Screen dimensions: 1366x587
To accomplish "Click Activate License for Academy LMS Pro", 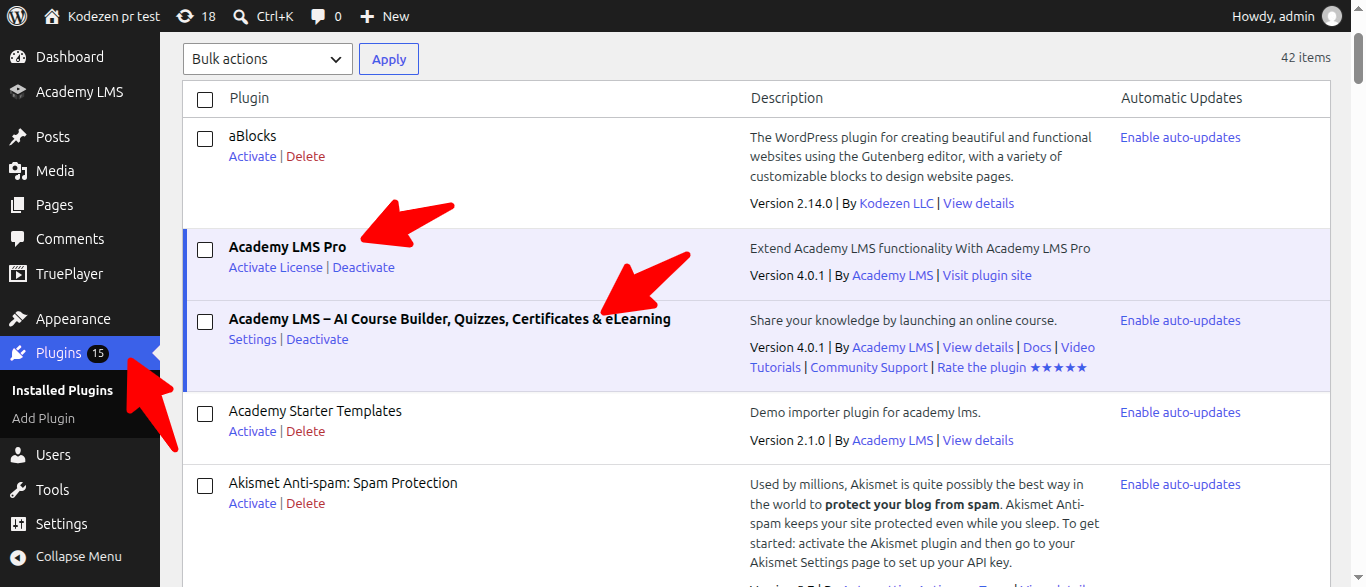I will (x=276, y=267).
